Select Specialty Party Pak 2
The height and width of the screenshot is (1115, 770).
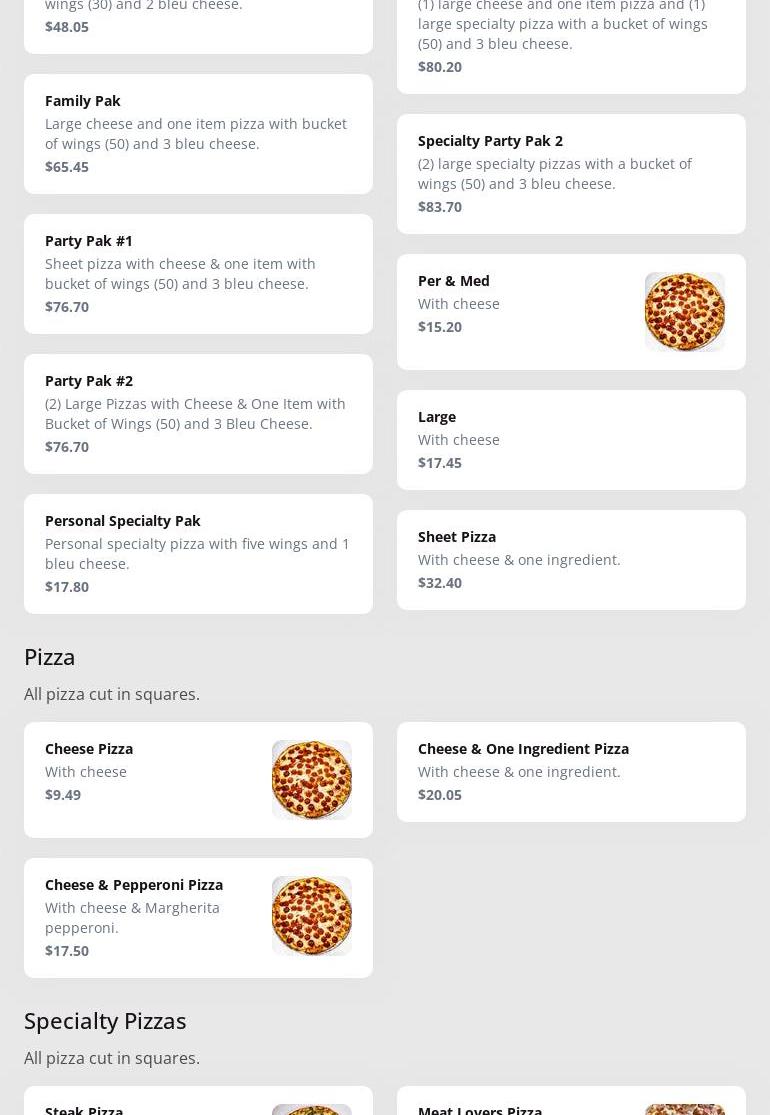click(490, 141)
